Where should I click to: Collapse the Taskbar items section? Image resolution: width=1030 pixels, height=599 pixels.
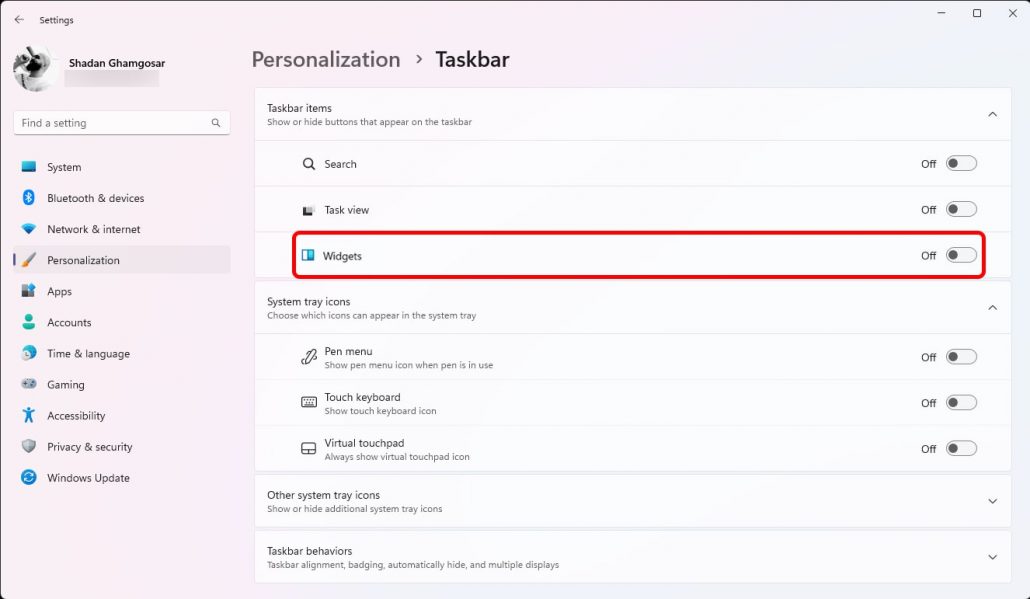click(x=992, y=114)
